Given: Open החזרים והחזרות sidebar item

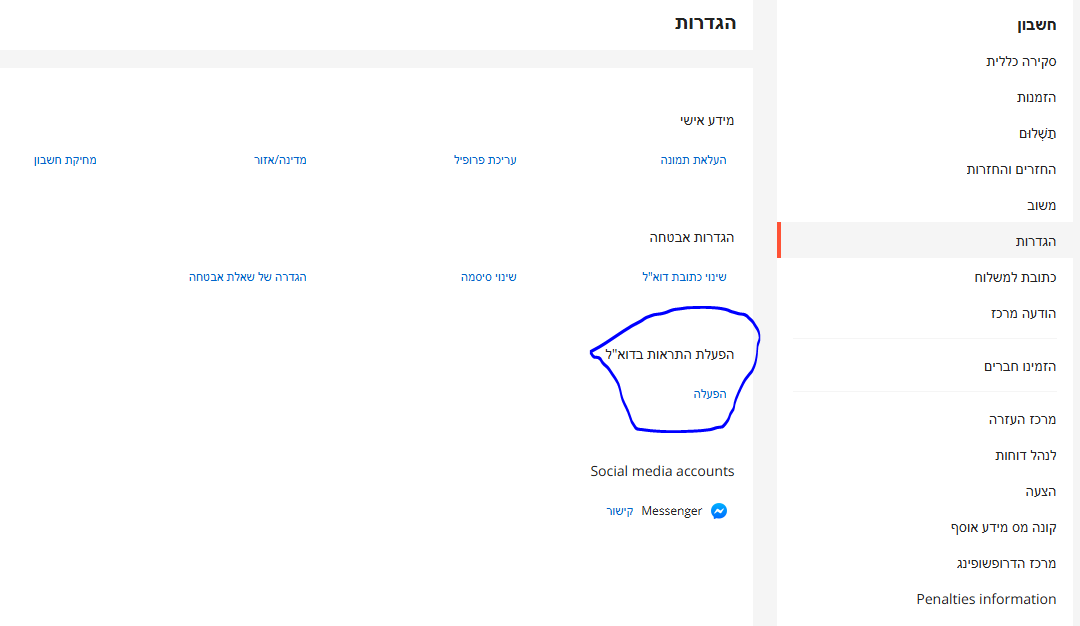Looking at the screenshot, I should 1011,169.
